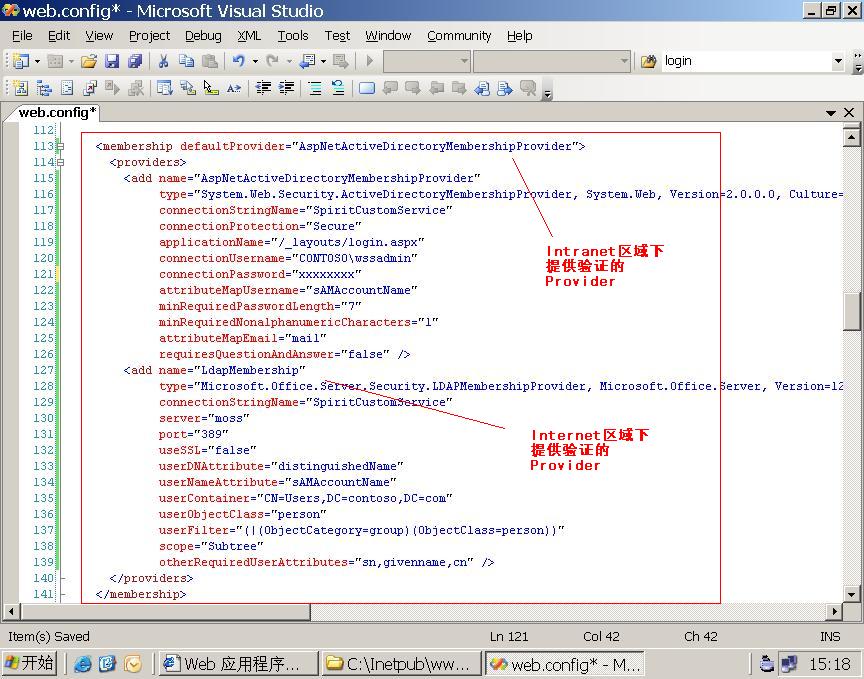Screen dimensions: 864x679
Task: Open the Undo history dropdown arrow
Action: (x=254, y=61)
